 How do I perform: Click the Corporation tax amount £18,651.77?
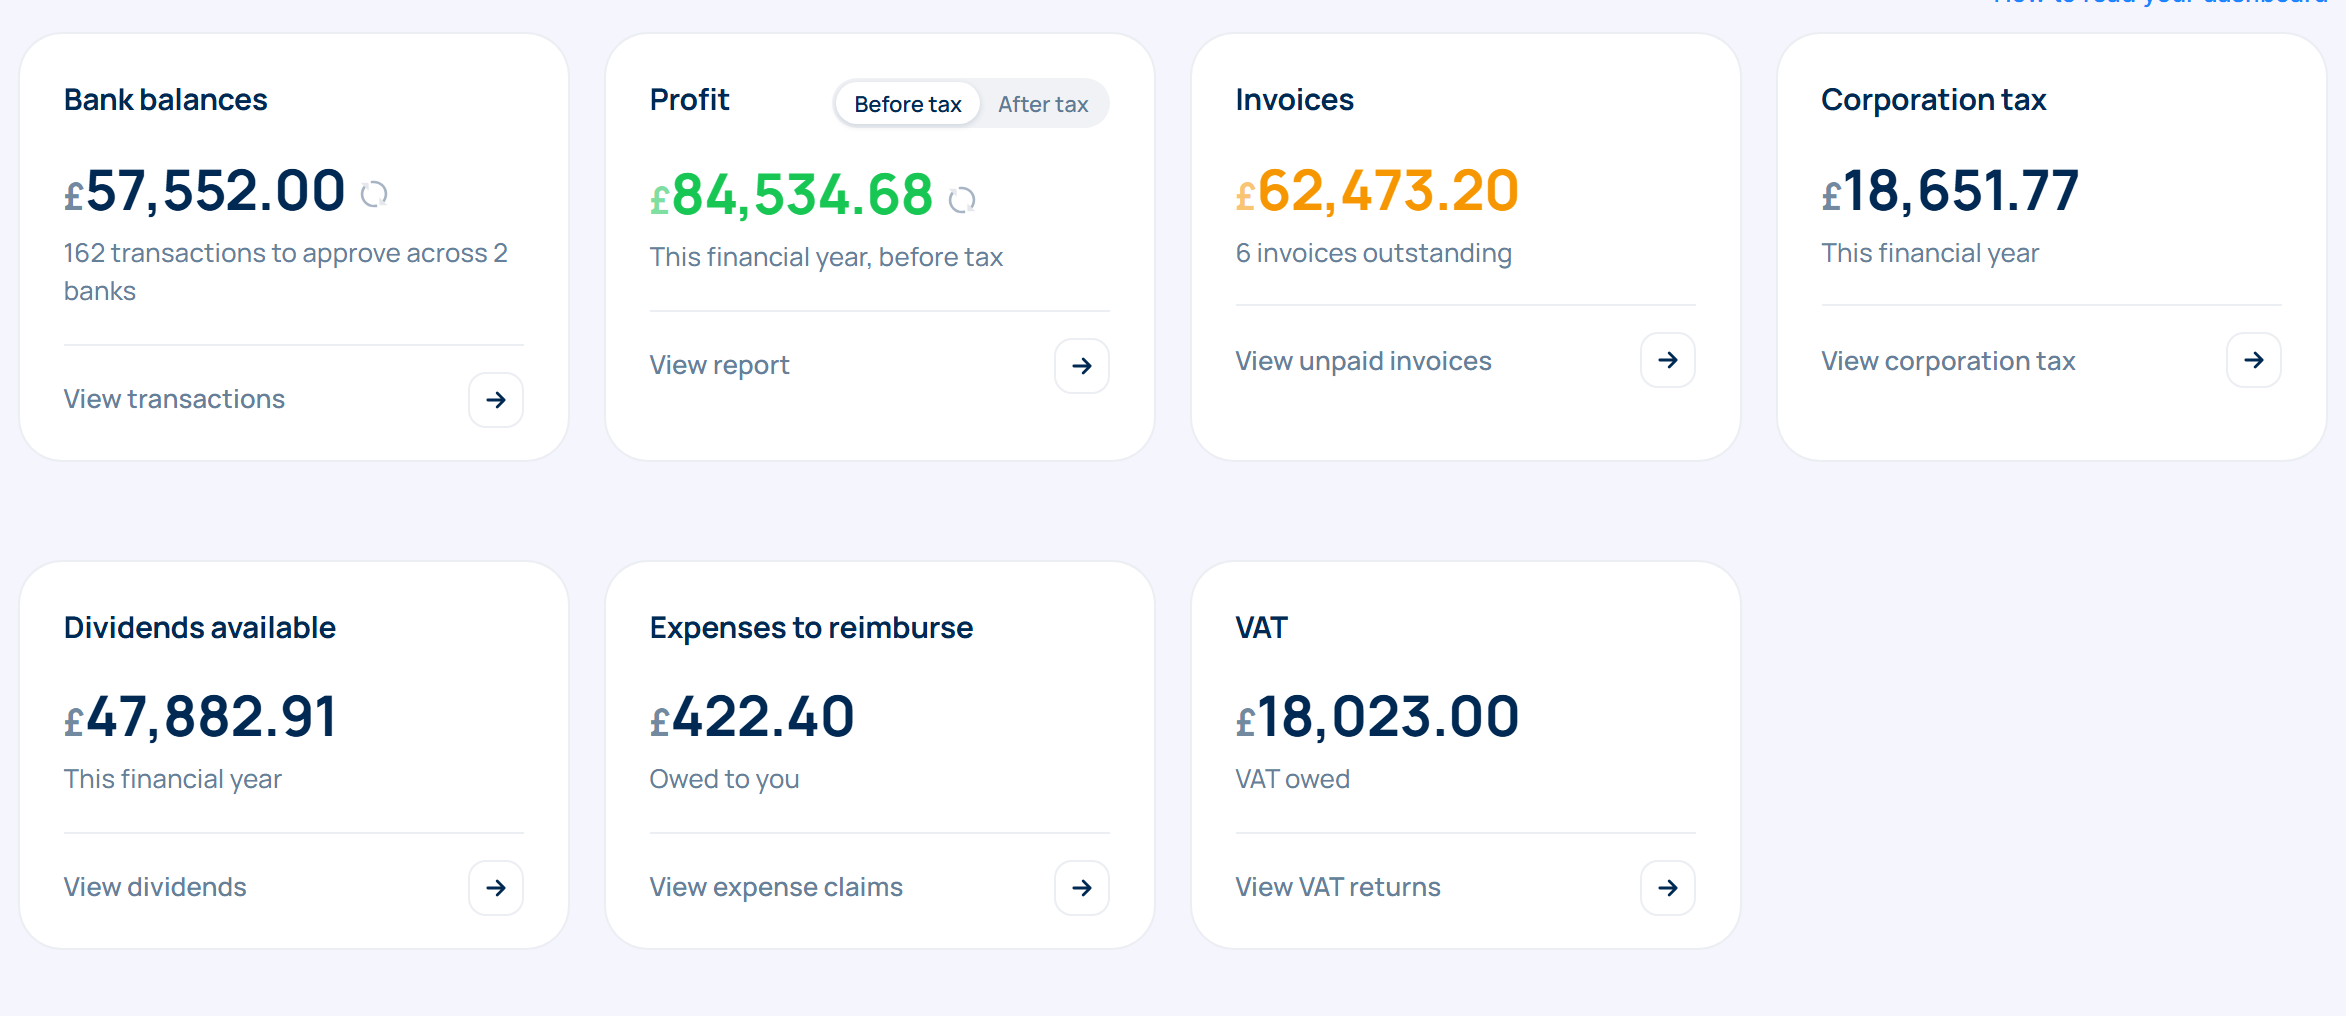[x=1951, y=191]
